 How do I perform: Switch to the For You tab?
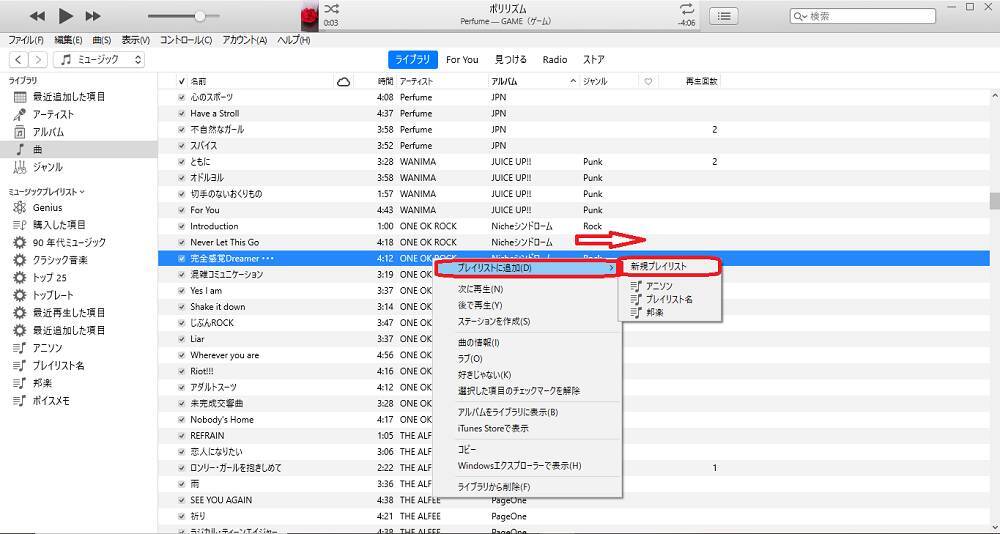click(x=462, y=60)
